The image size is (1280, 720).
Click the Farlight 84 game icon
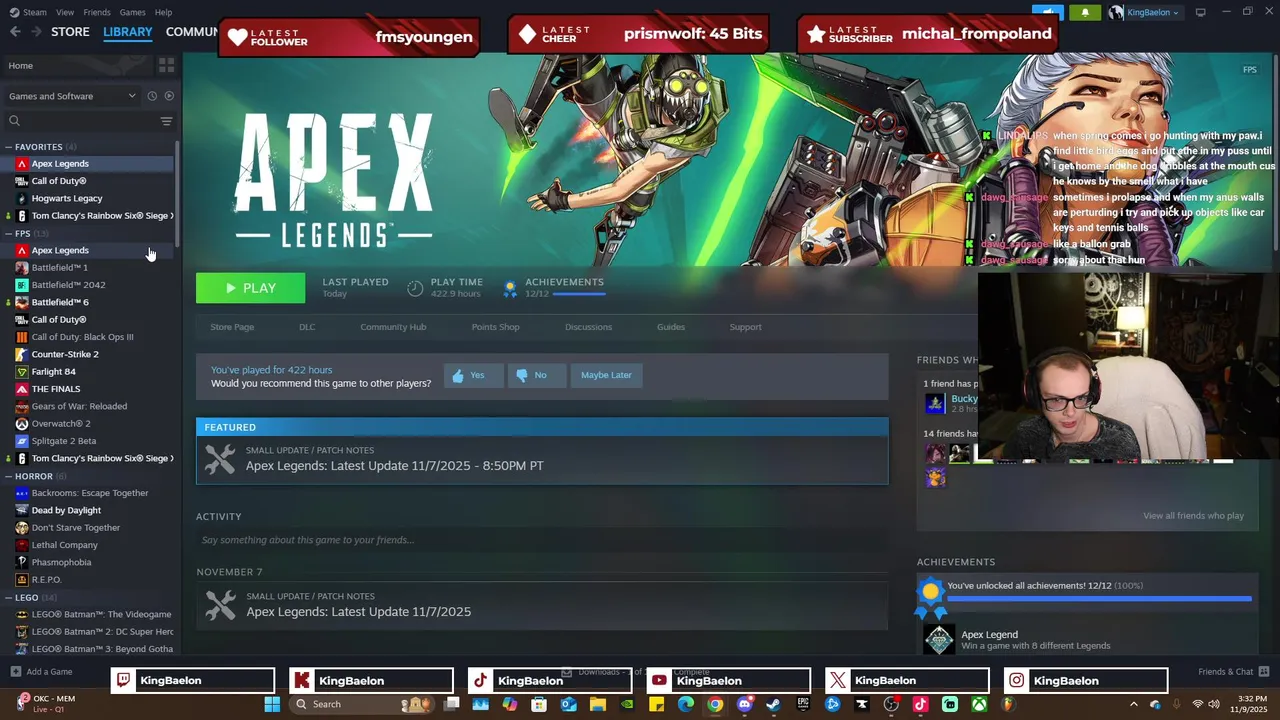tap(22, 372)
